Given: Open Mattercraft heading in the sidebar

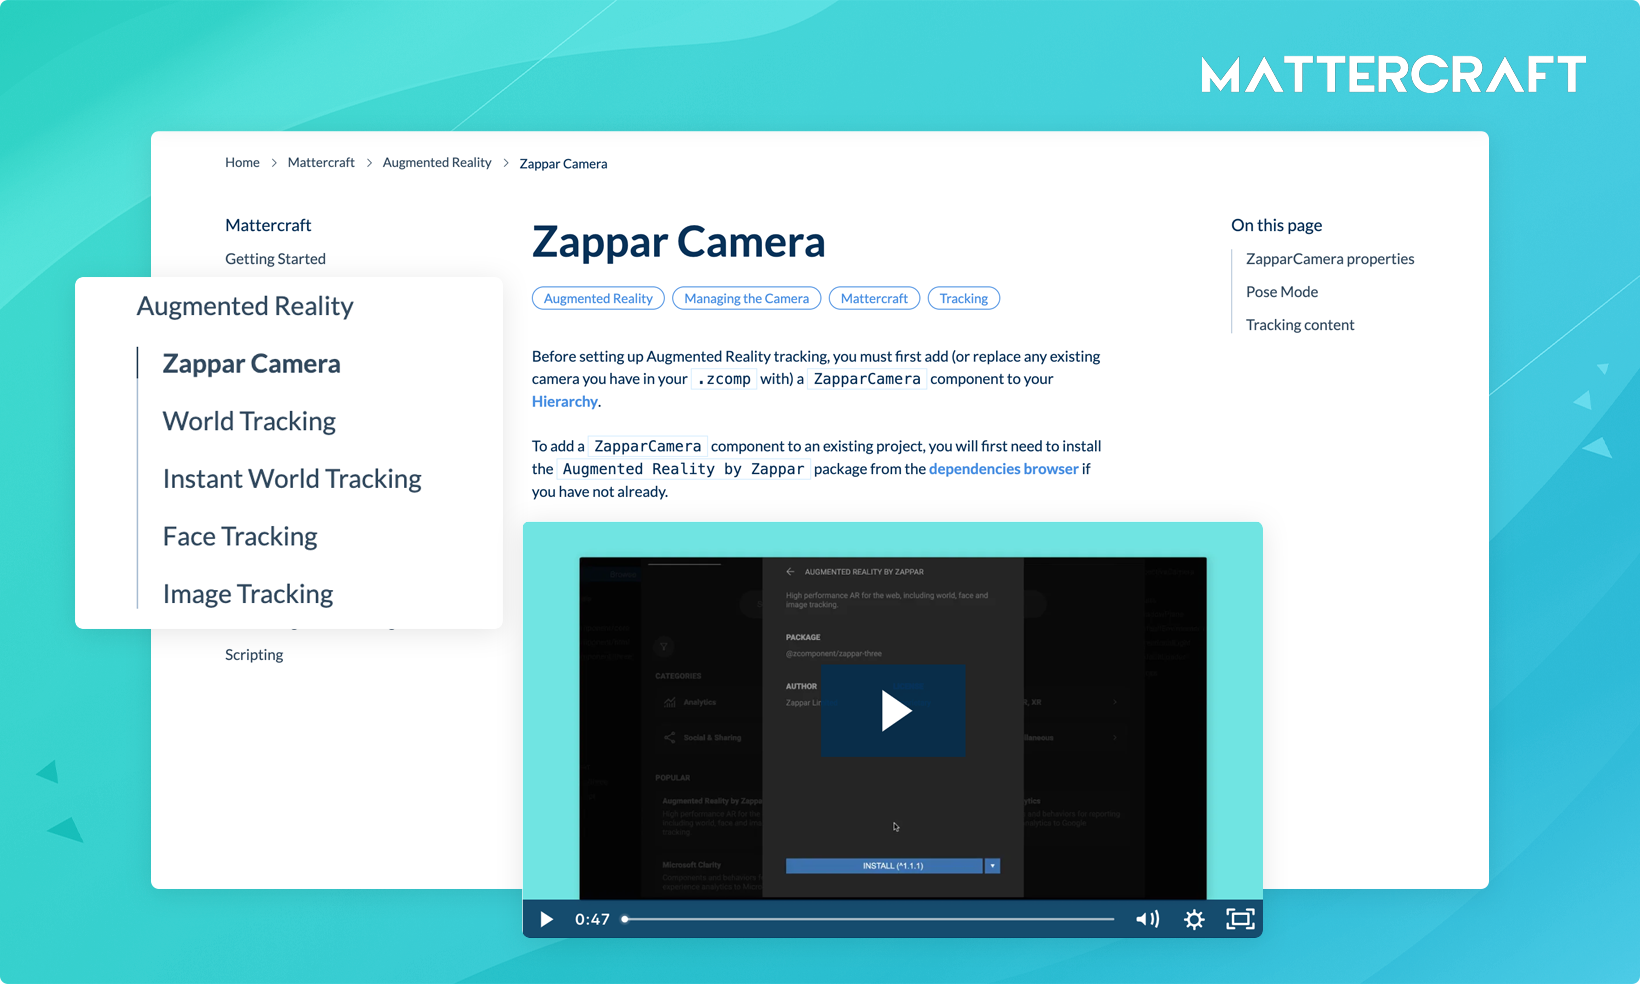Looking at the screenshot, I should [x=268, y=225].
